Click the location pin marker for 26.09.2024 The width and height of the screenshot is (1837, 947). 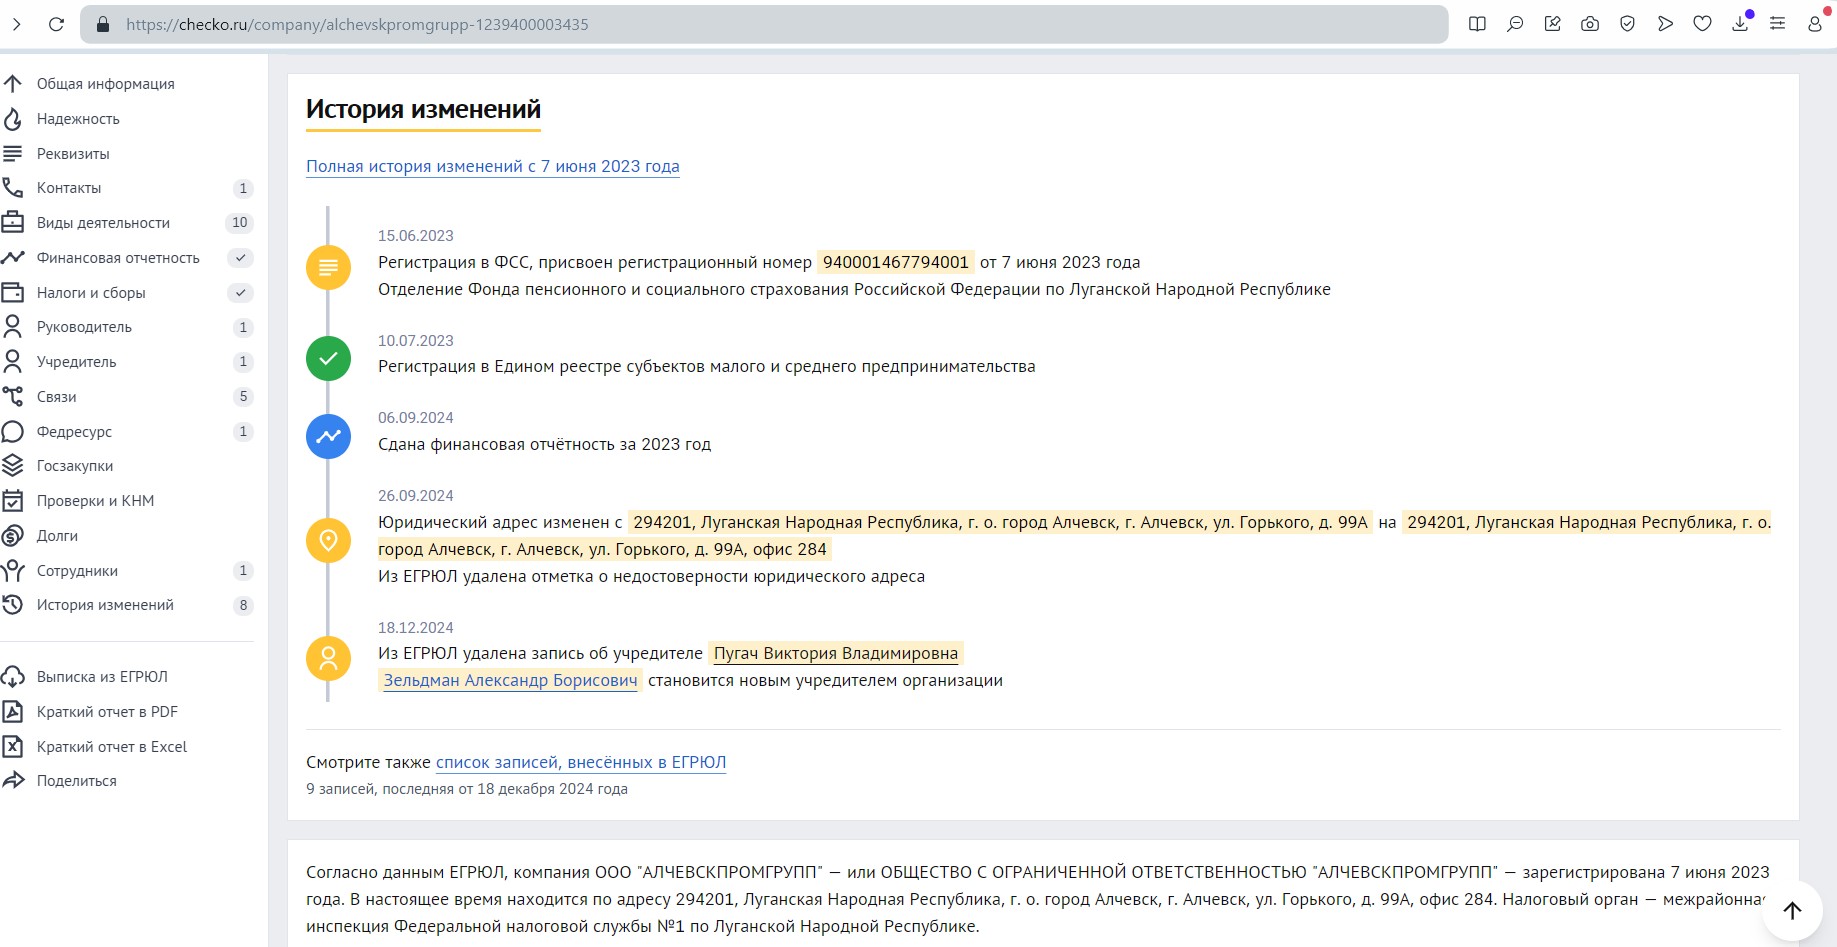[328, 540]
